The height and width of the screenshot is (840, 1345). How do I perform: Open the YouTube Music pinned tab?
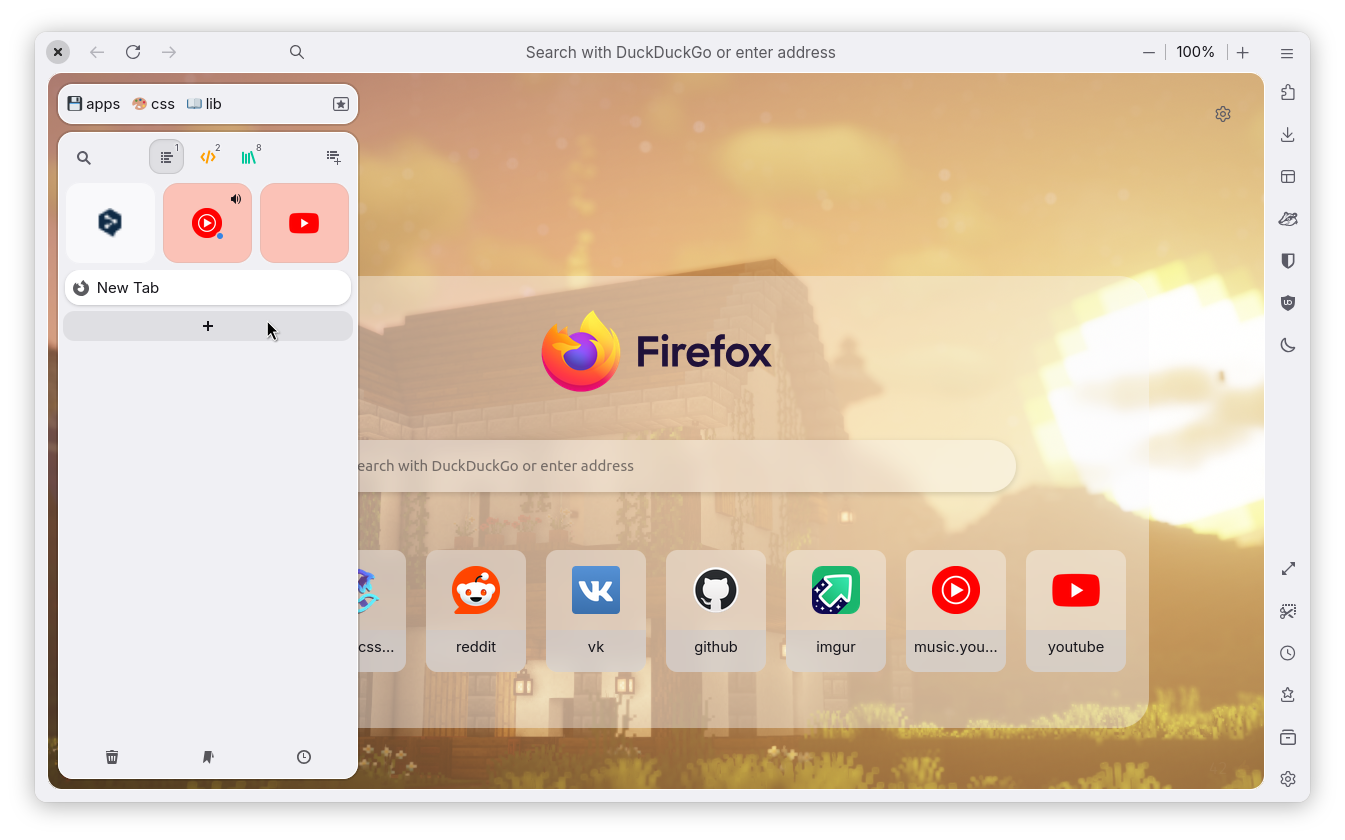point(207,223)
